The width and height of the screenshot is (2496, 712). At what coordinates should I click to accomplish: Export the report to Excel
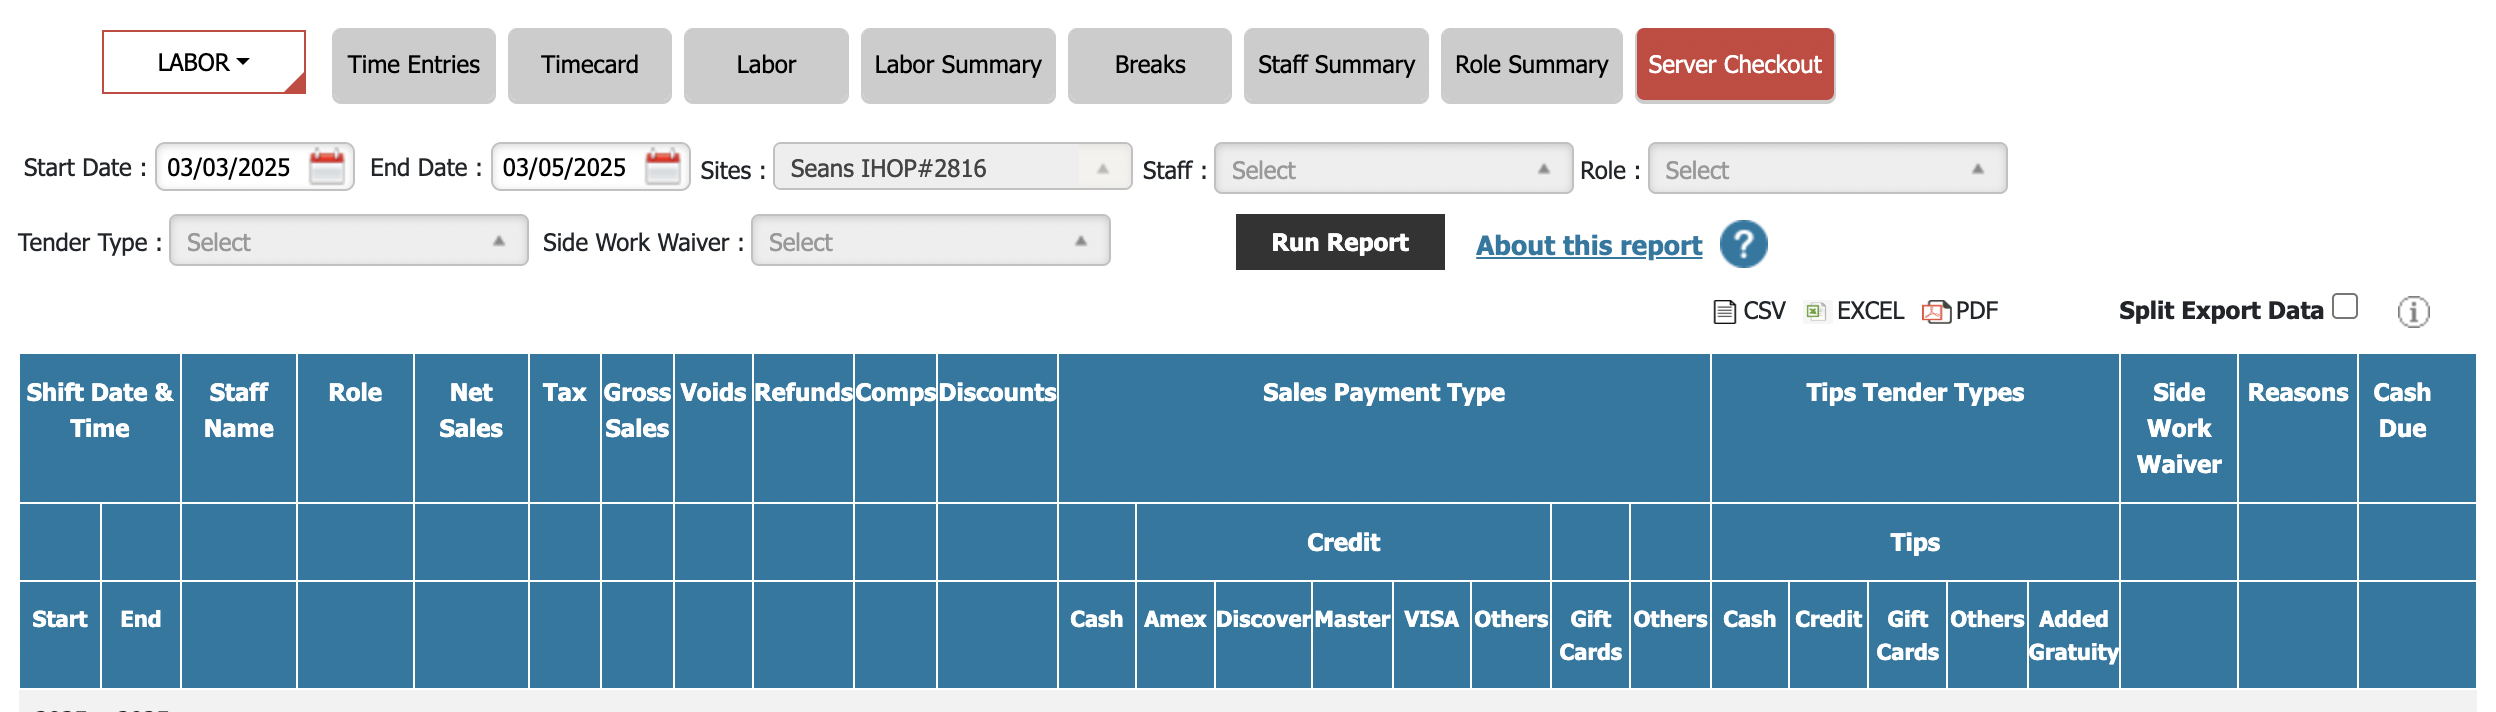1855,311
